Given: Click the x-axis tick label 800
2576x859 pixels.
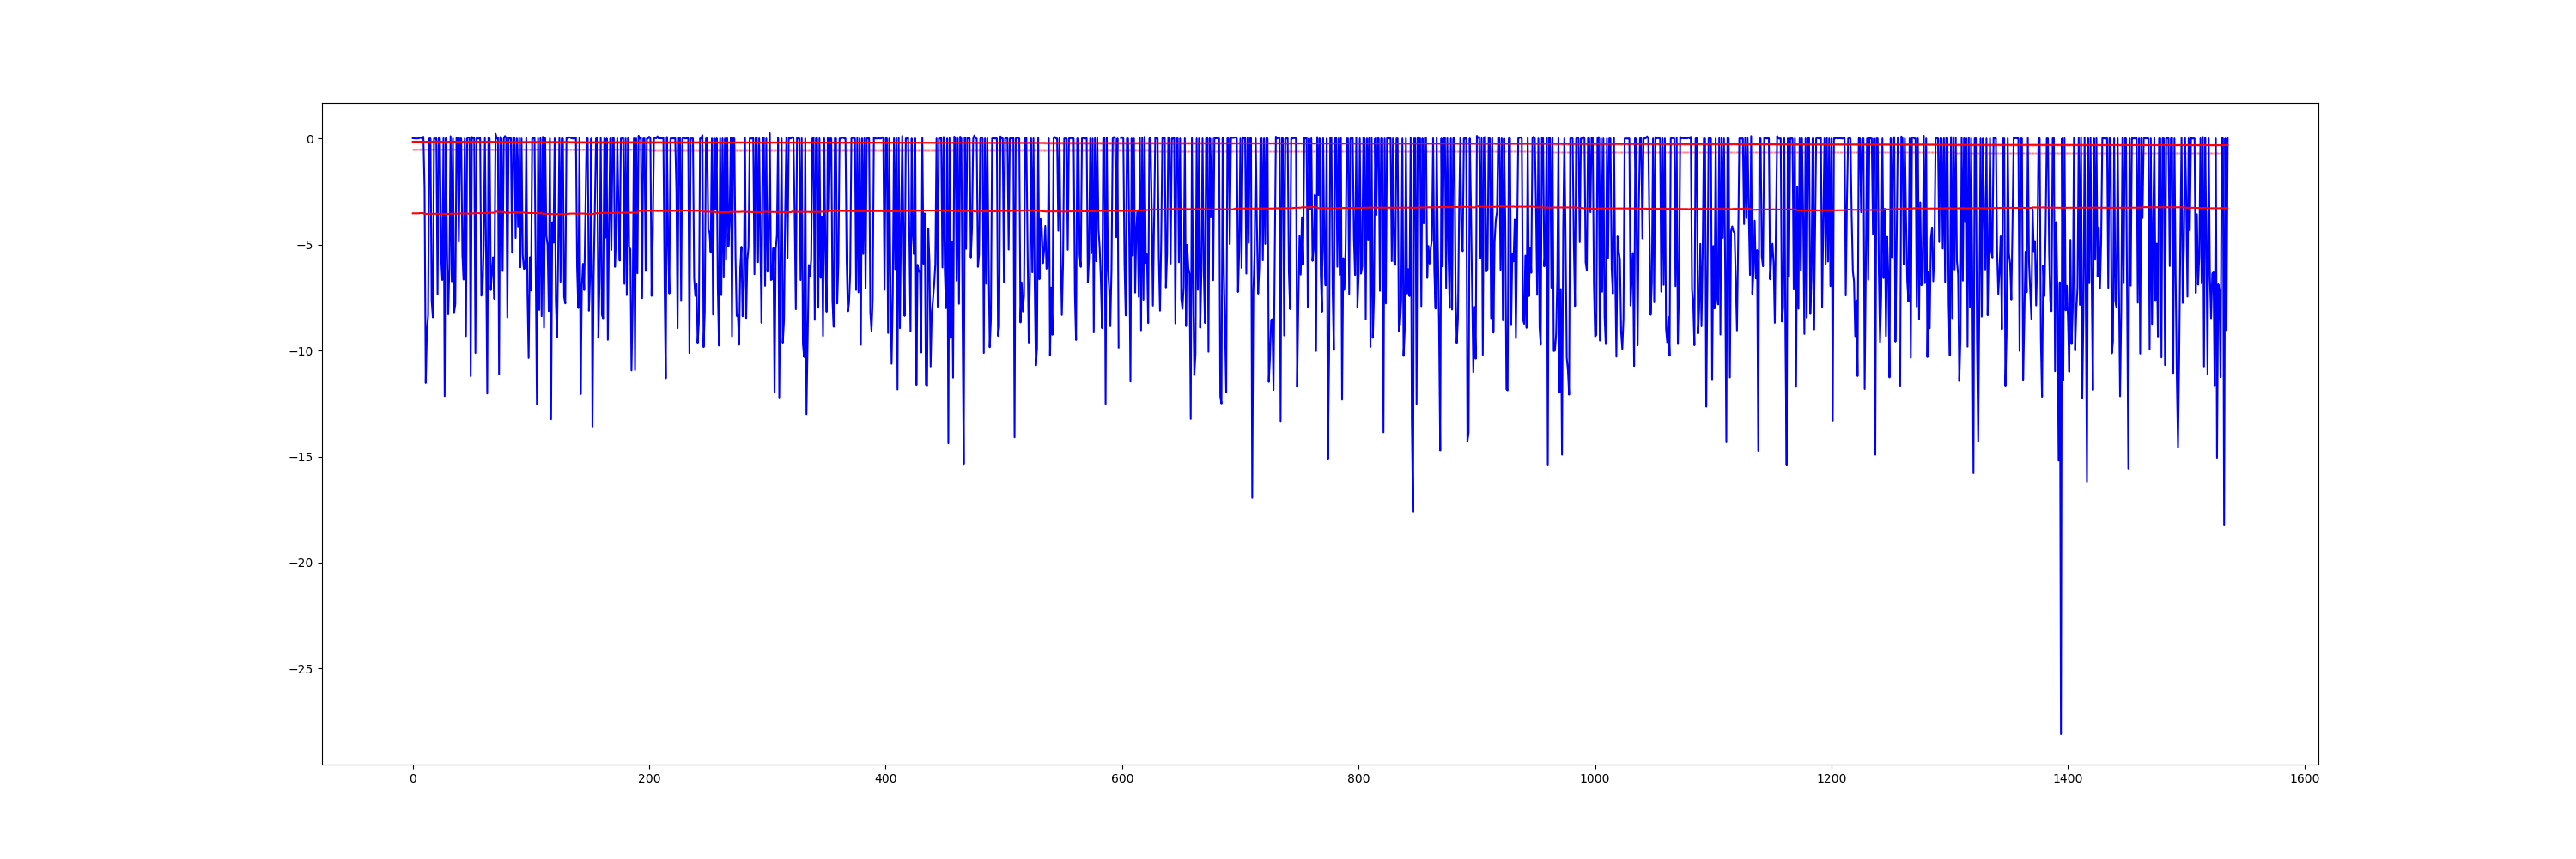Looking at the screenshot, I should [1359, 779].
